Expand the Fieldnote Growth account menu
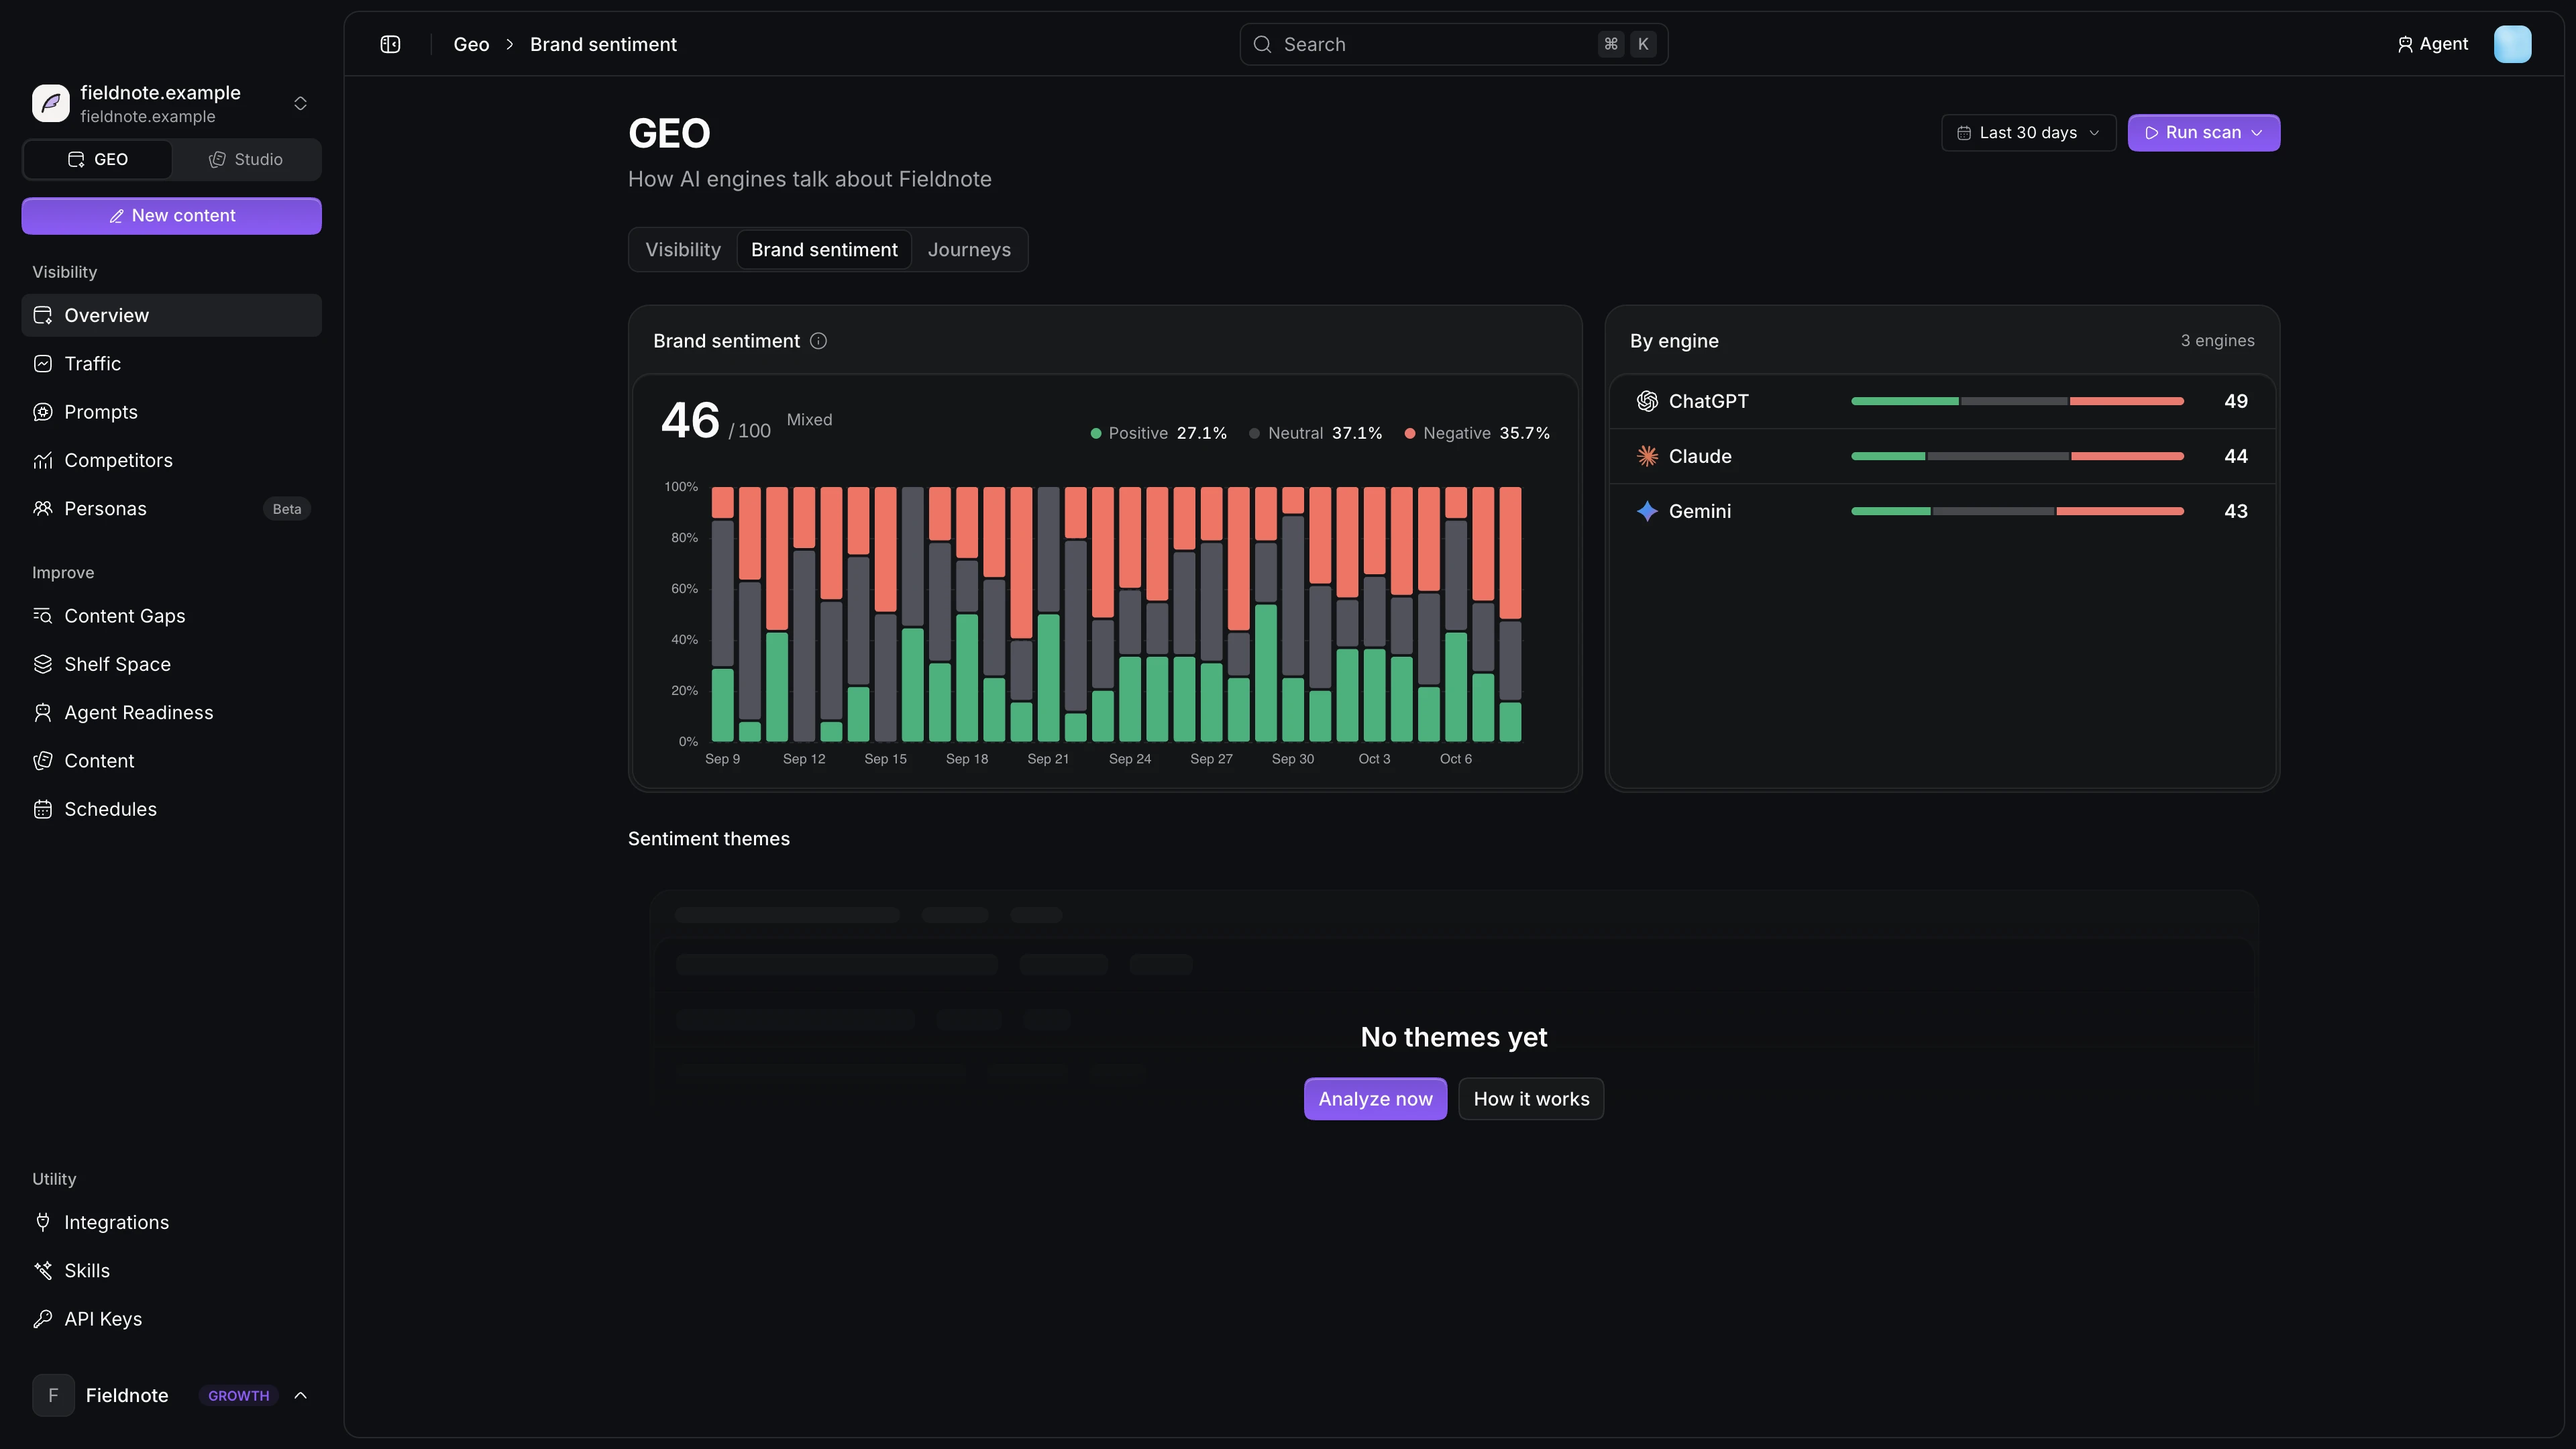 coord(171,1395)
